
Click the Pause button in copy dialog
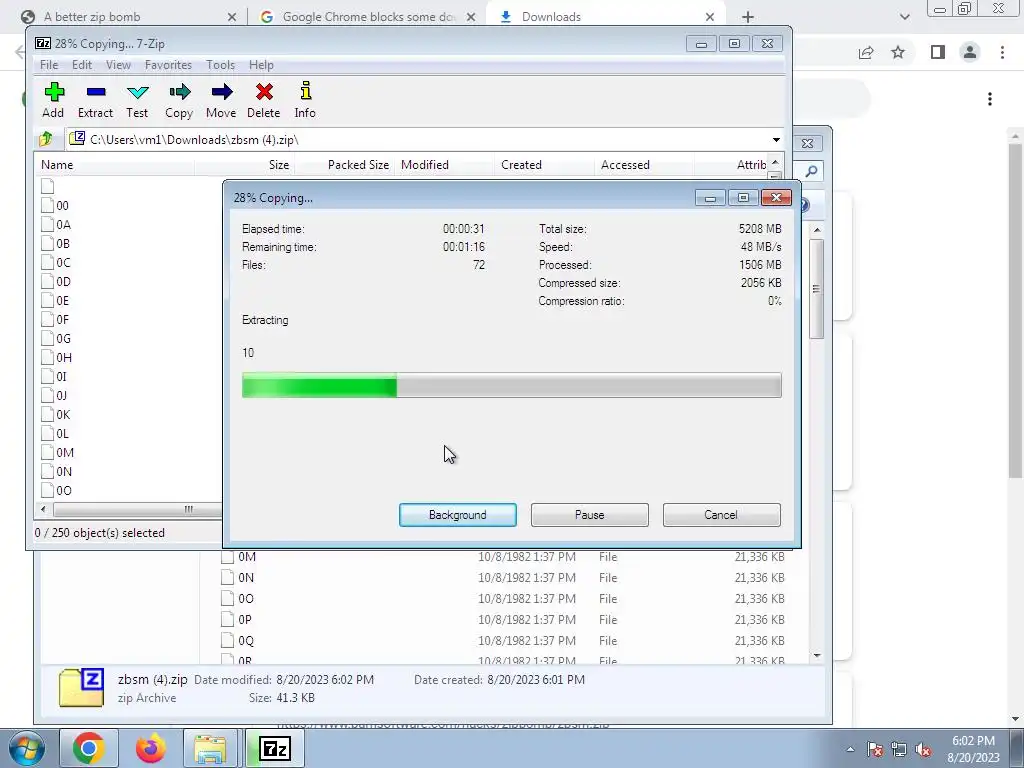pos(590,515)
